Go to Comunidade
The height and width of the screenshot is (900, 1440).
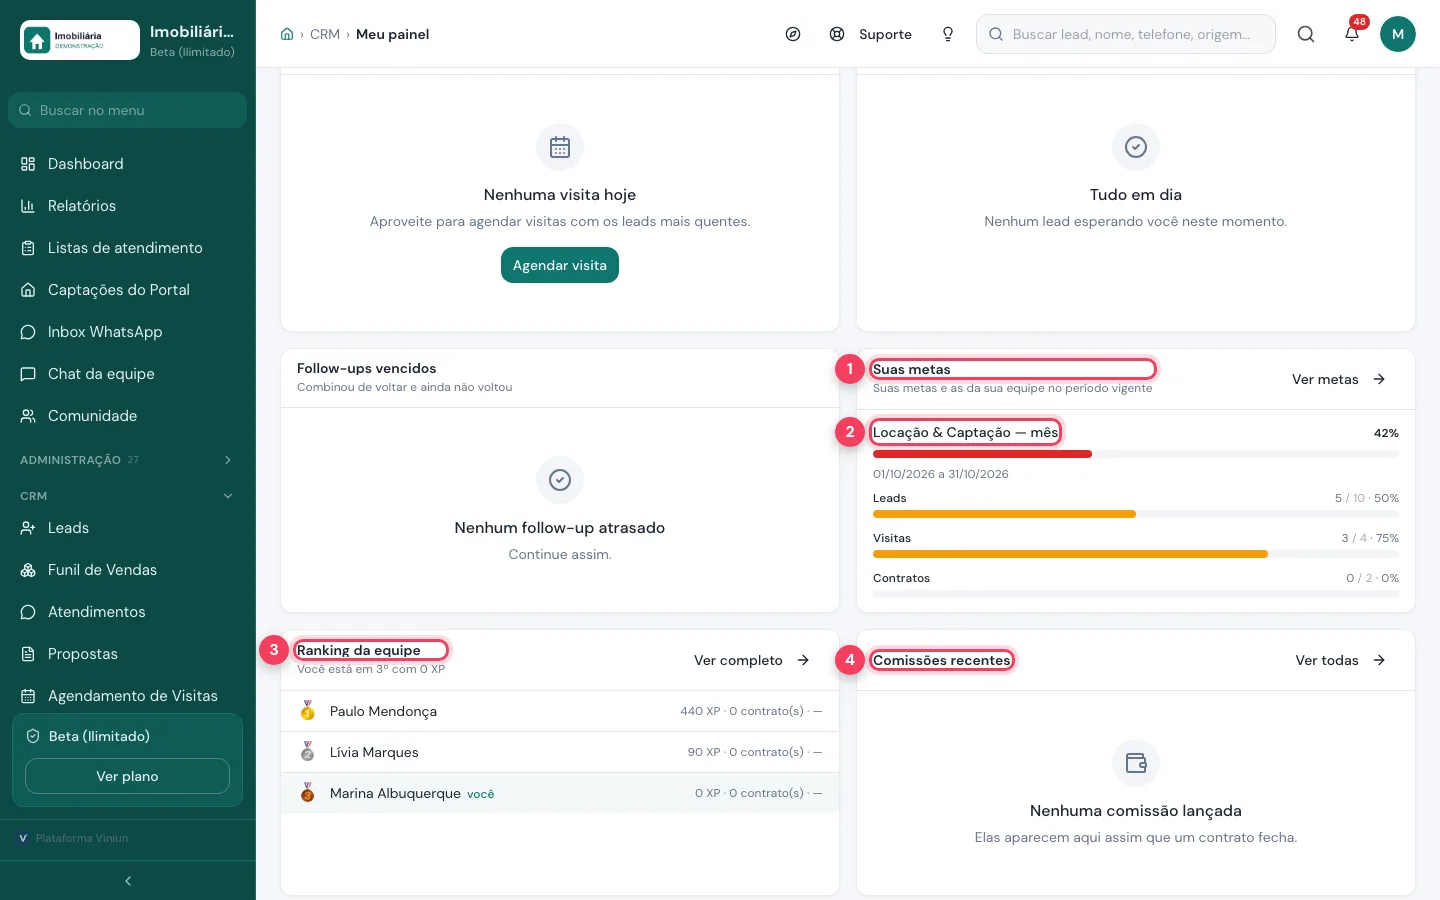[128, 416]
